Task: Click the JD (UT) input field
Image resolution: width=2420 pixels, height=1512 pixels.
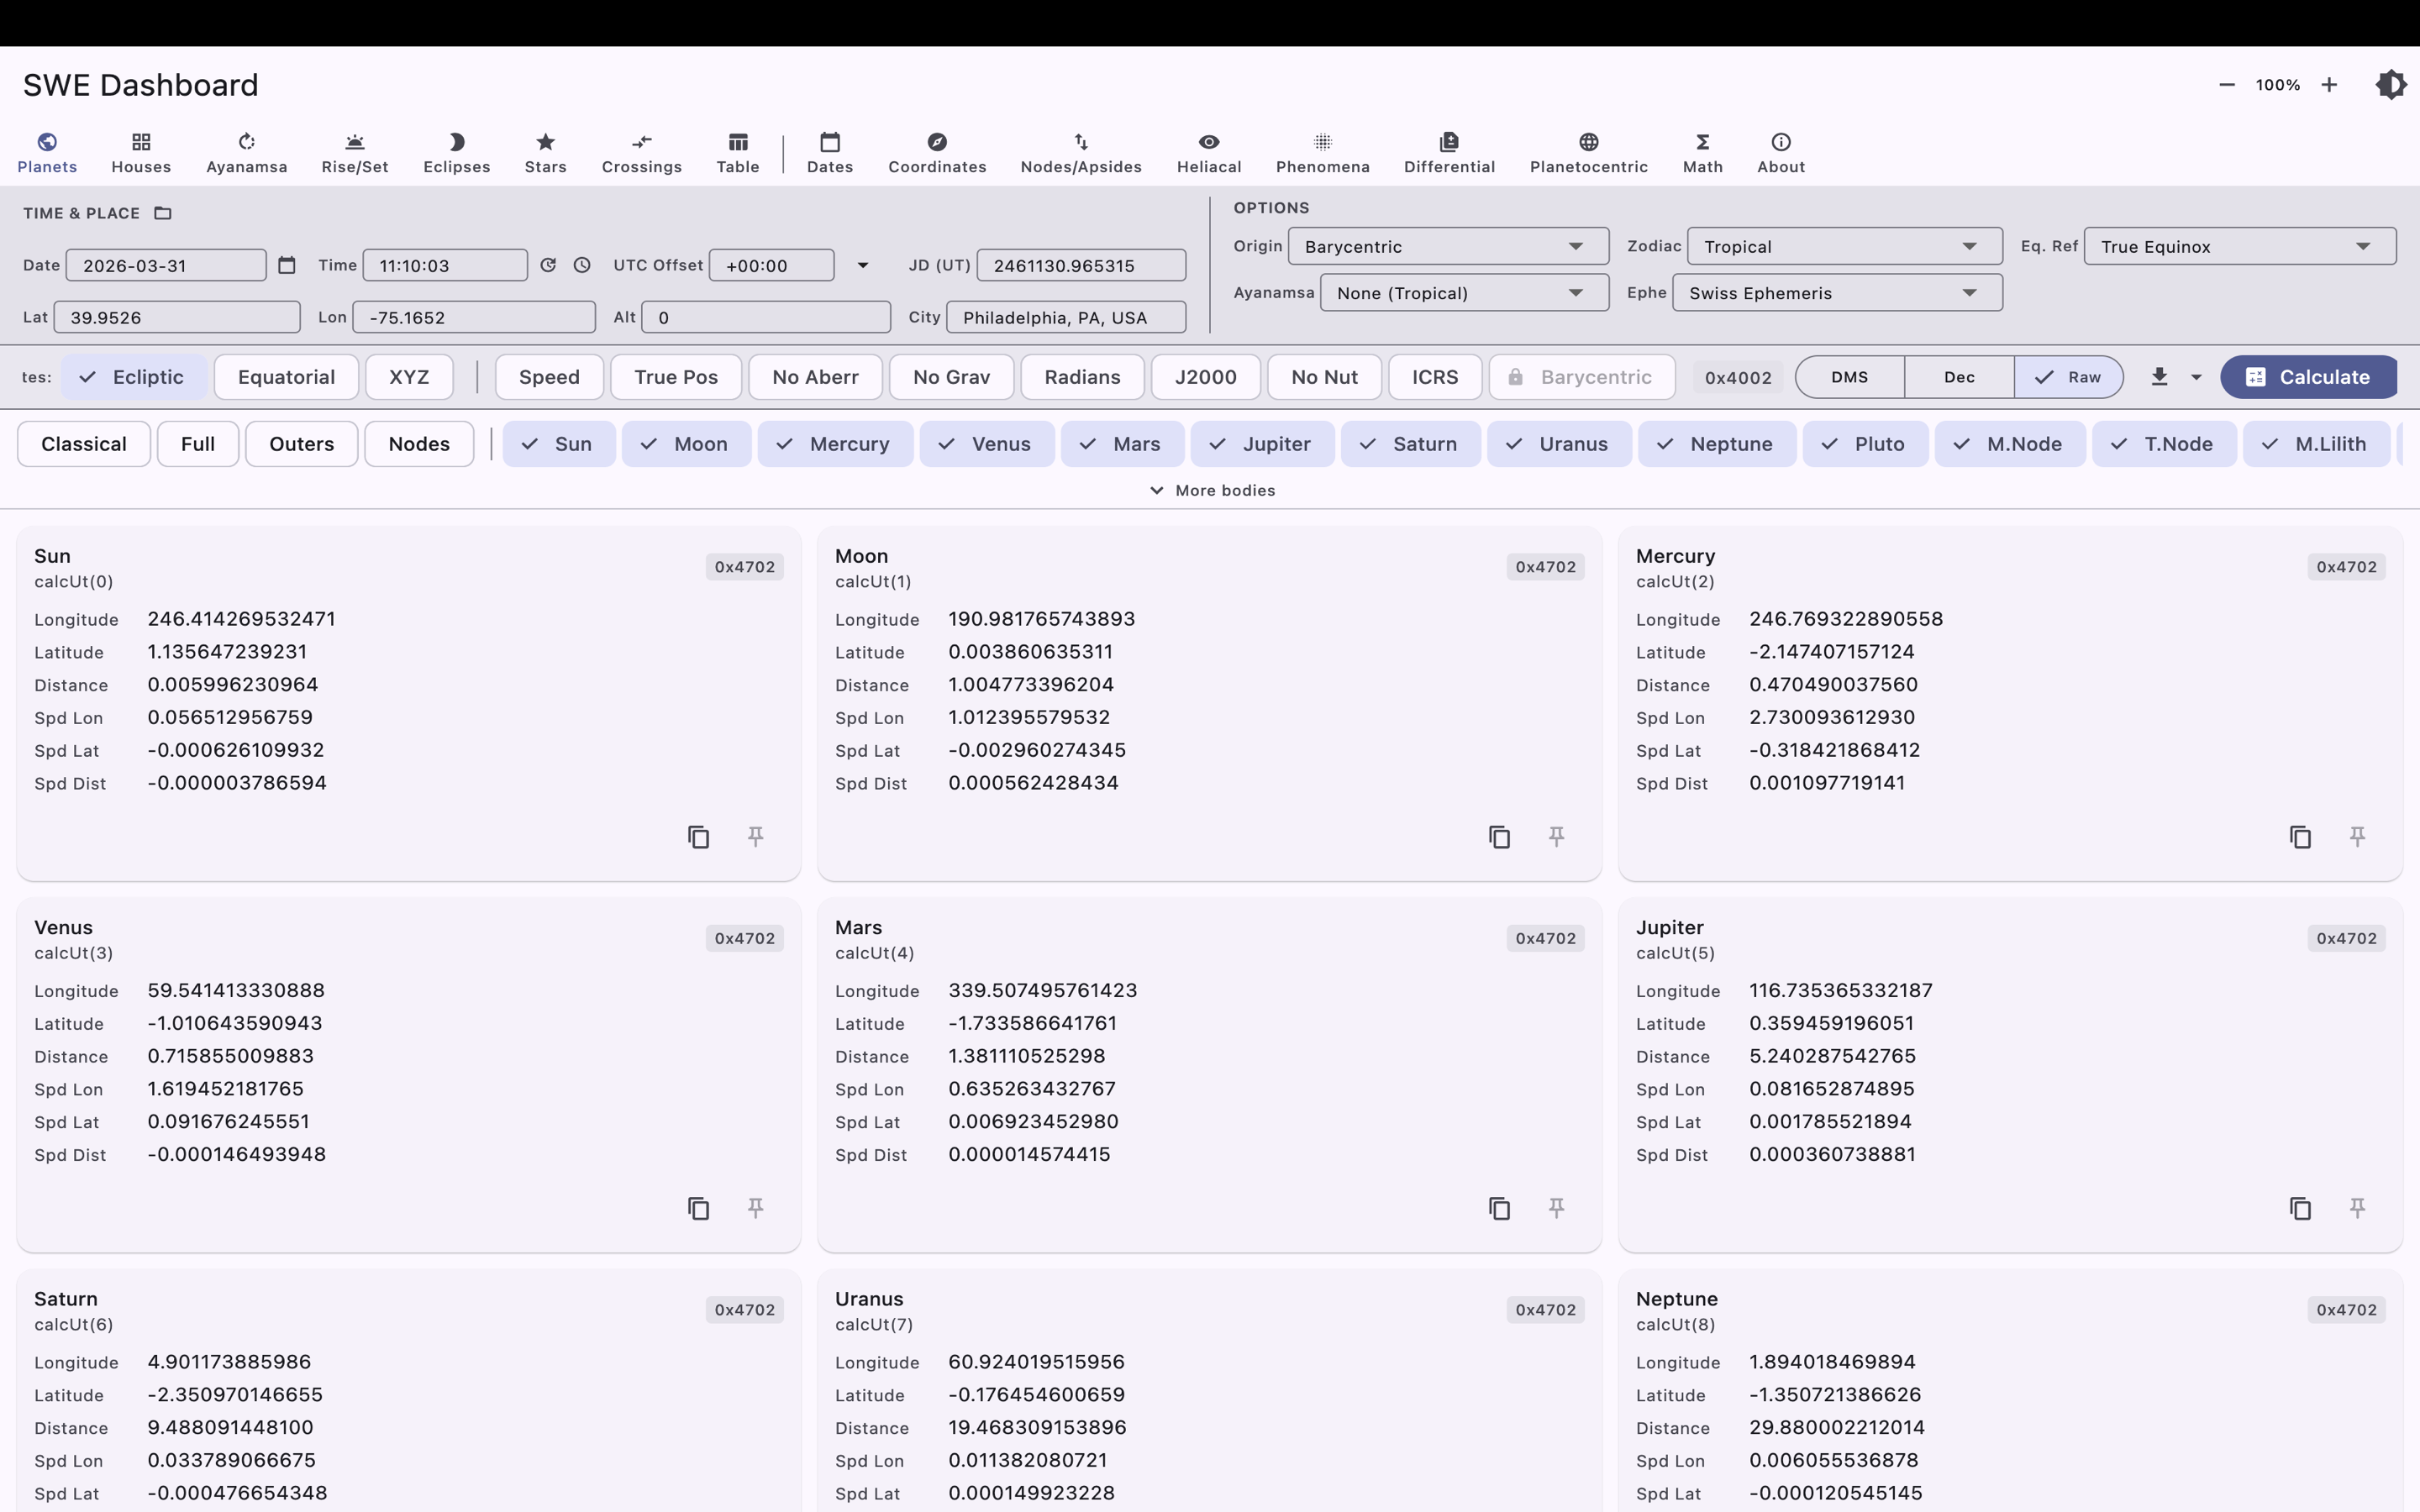Action: click(1081, 265)
